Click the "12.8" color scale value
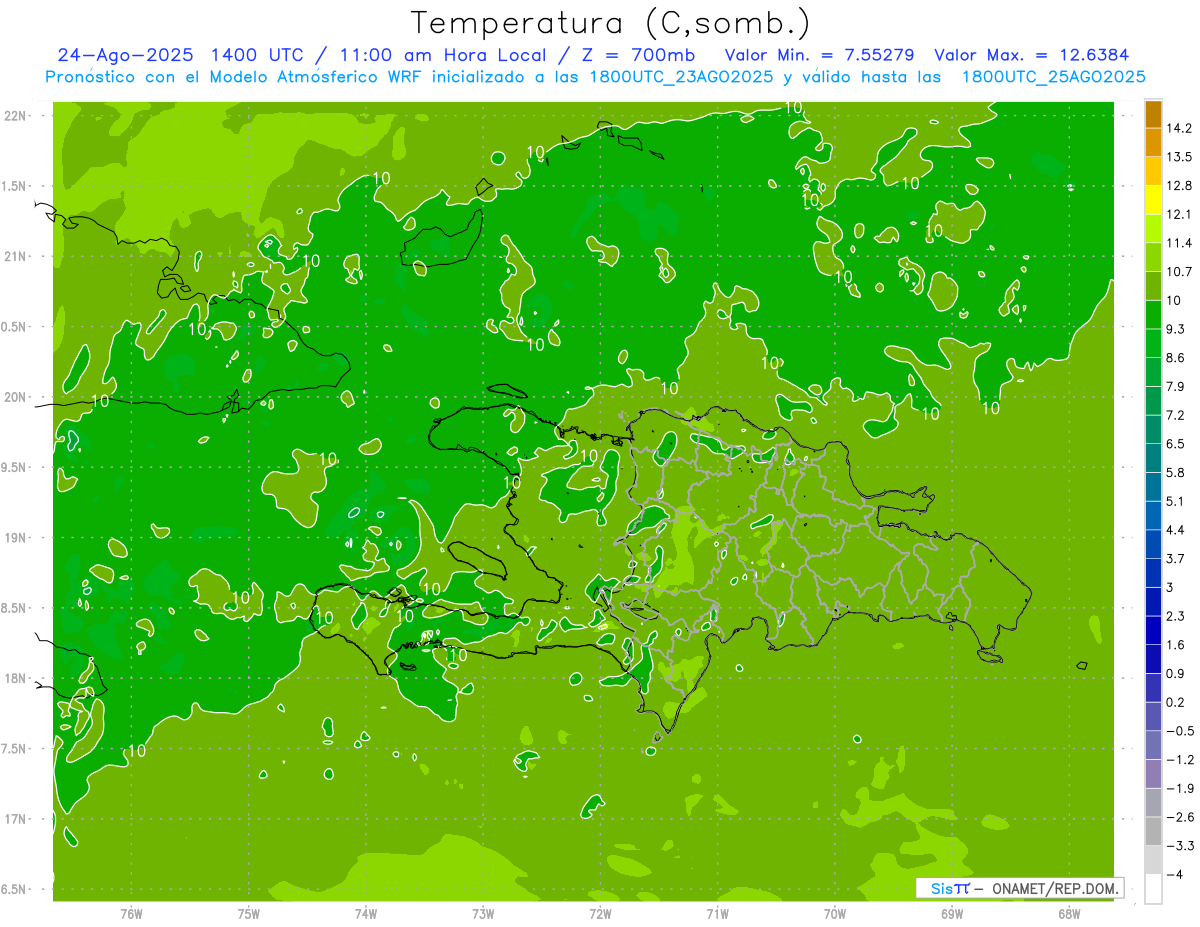This screenshot has height=927, width=1200. (x=1179, y=186)
